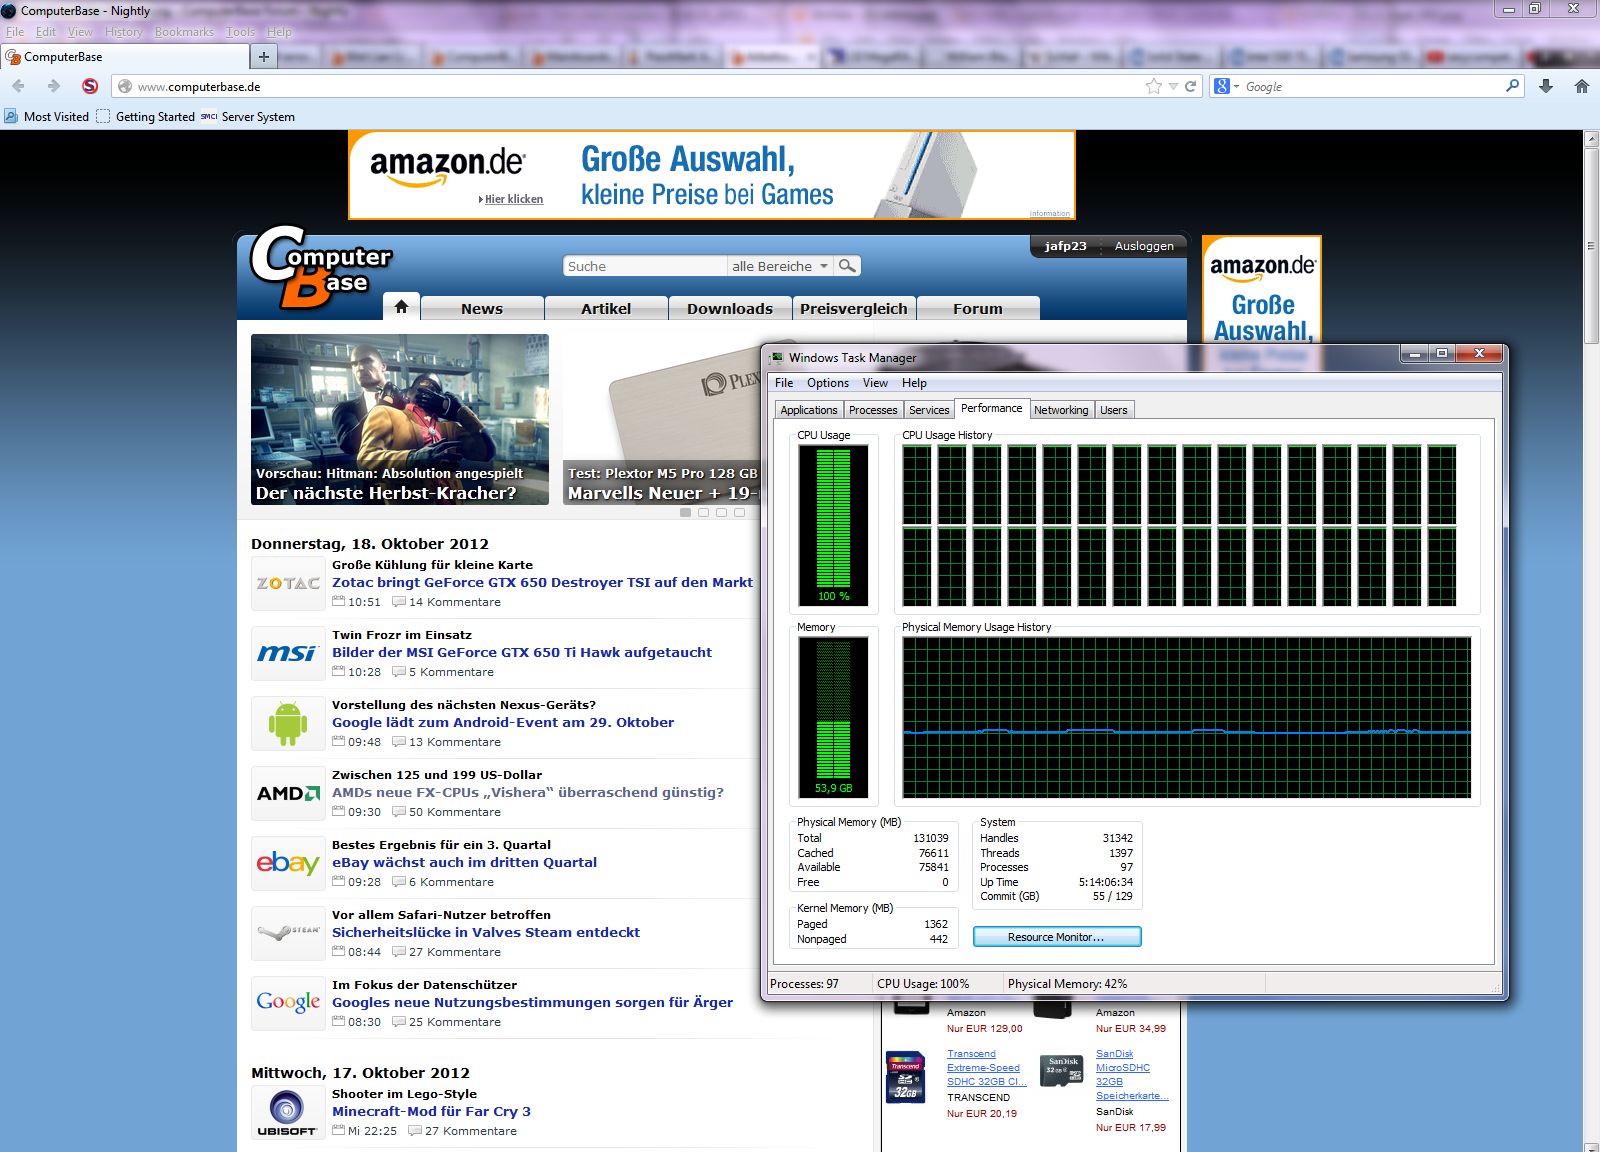Image resolution: width=1600 pixels, height=1152 pixels.
Task: Open the Minecraft-Mod für Far Cry 3 article
Action: click(431, 1111)
